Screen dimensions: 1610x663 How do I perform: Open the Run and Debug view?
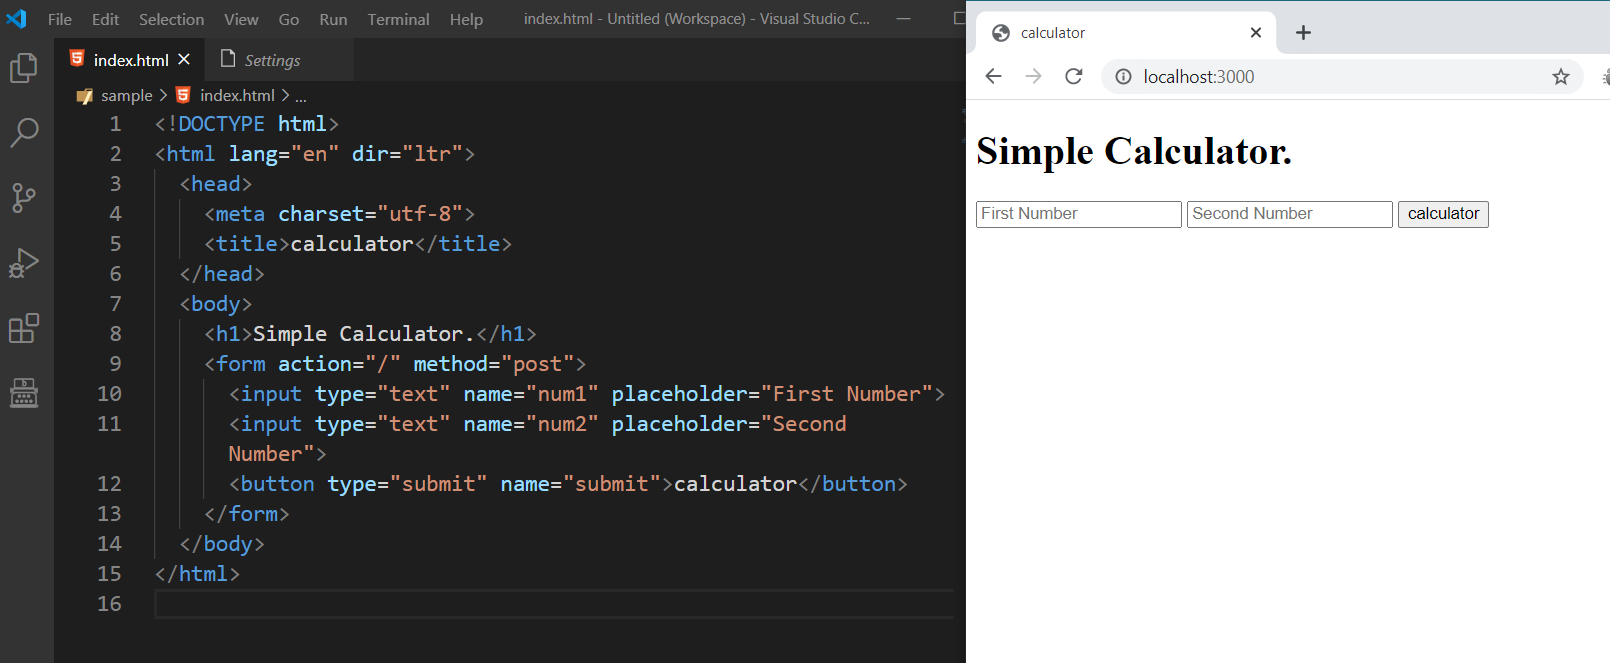(x=24, y=263)
